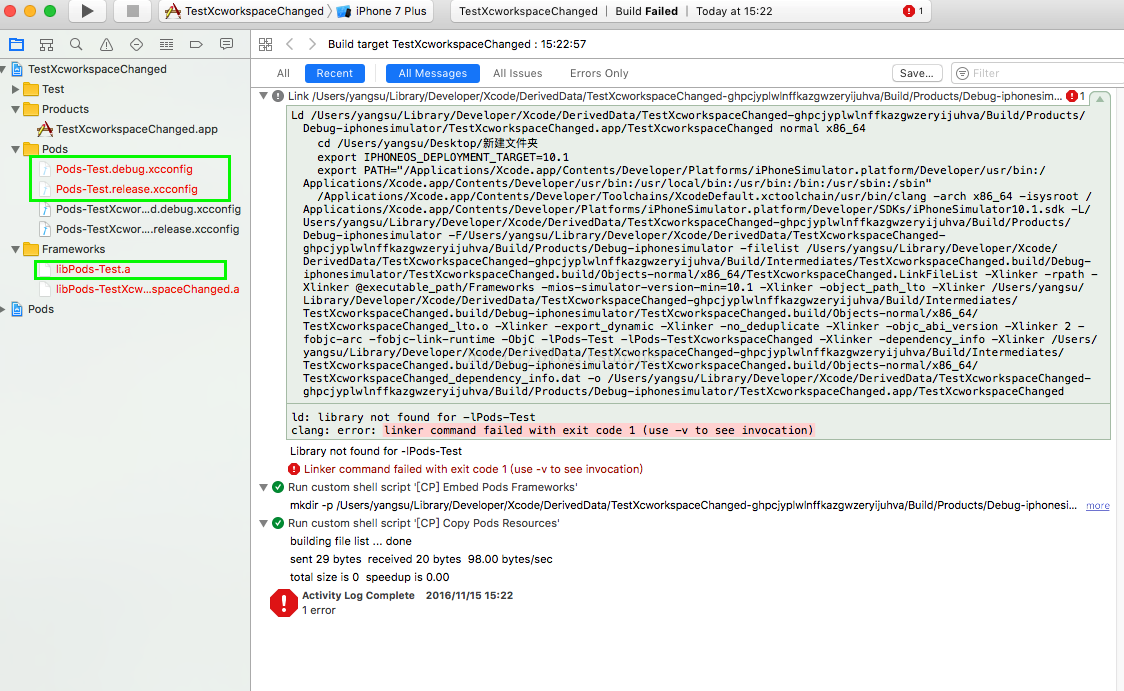Click the iPhone 7 Plus device icon
The image size is (1124, 691).
point(344,11)
